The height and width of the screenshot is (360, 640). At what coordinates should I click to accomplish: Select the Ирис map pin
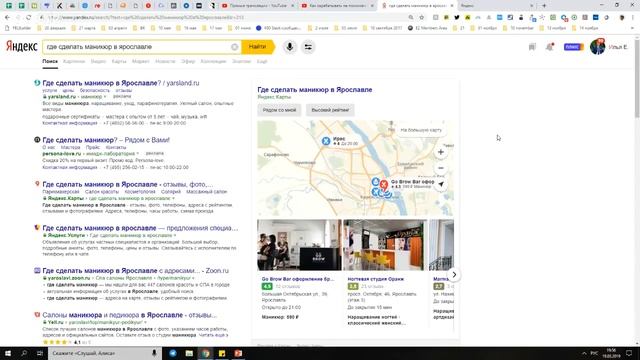tap(326, 141)
